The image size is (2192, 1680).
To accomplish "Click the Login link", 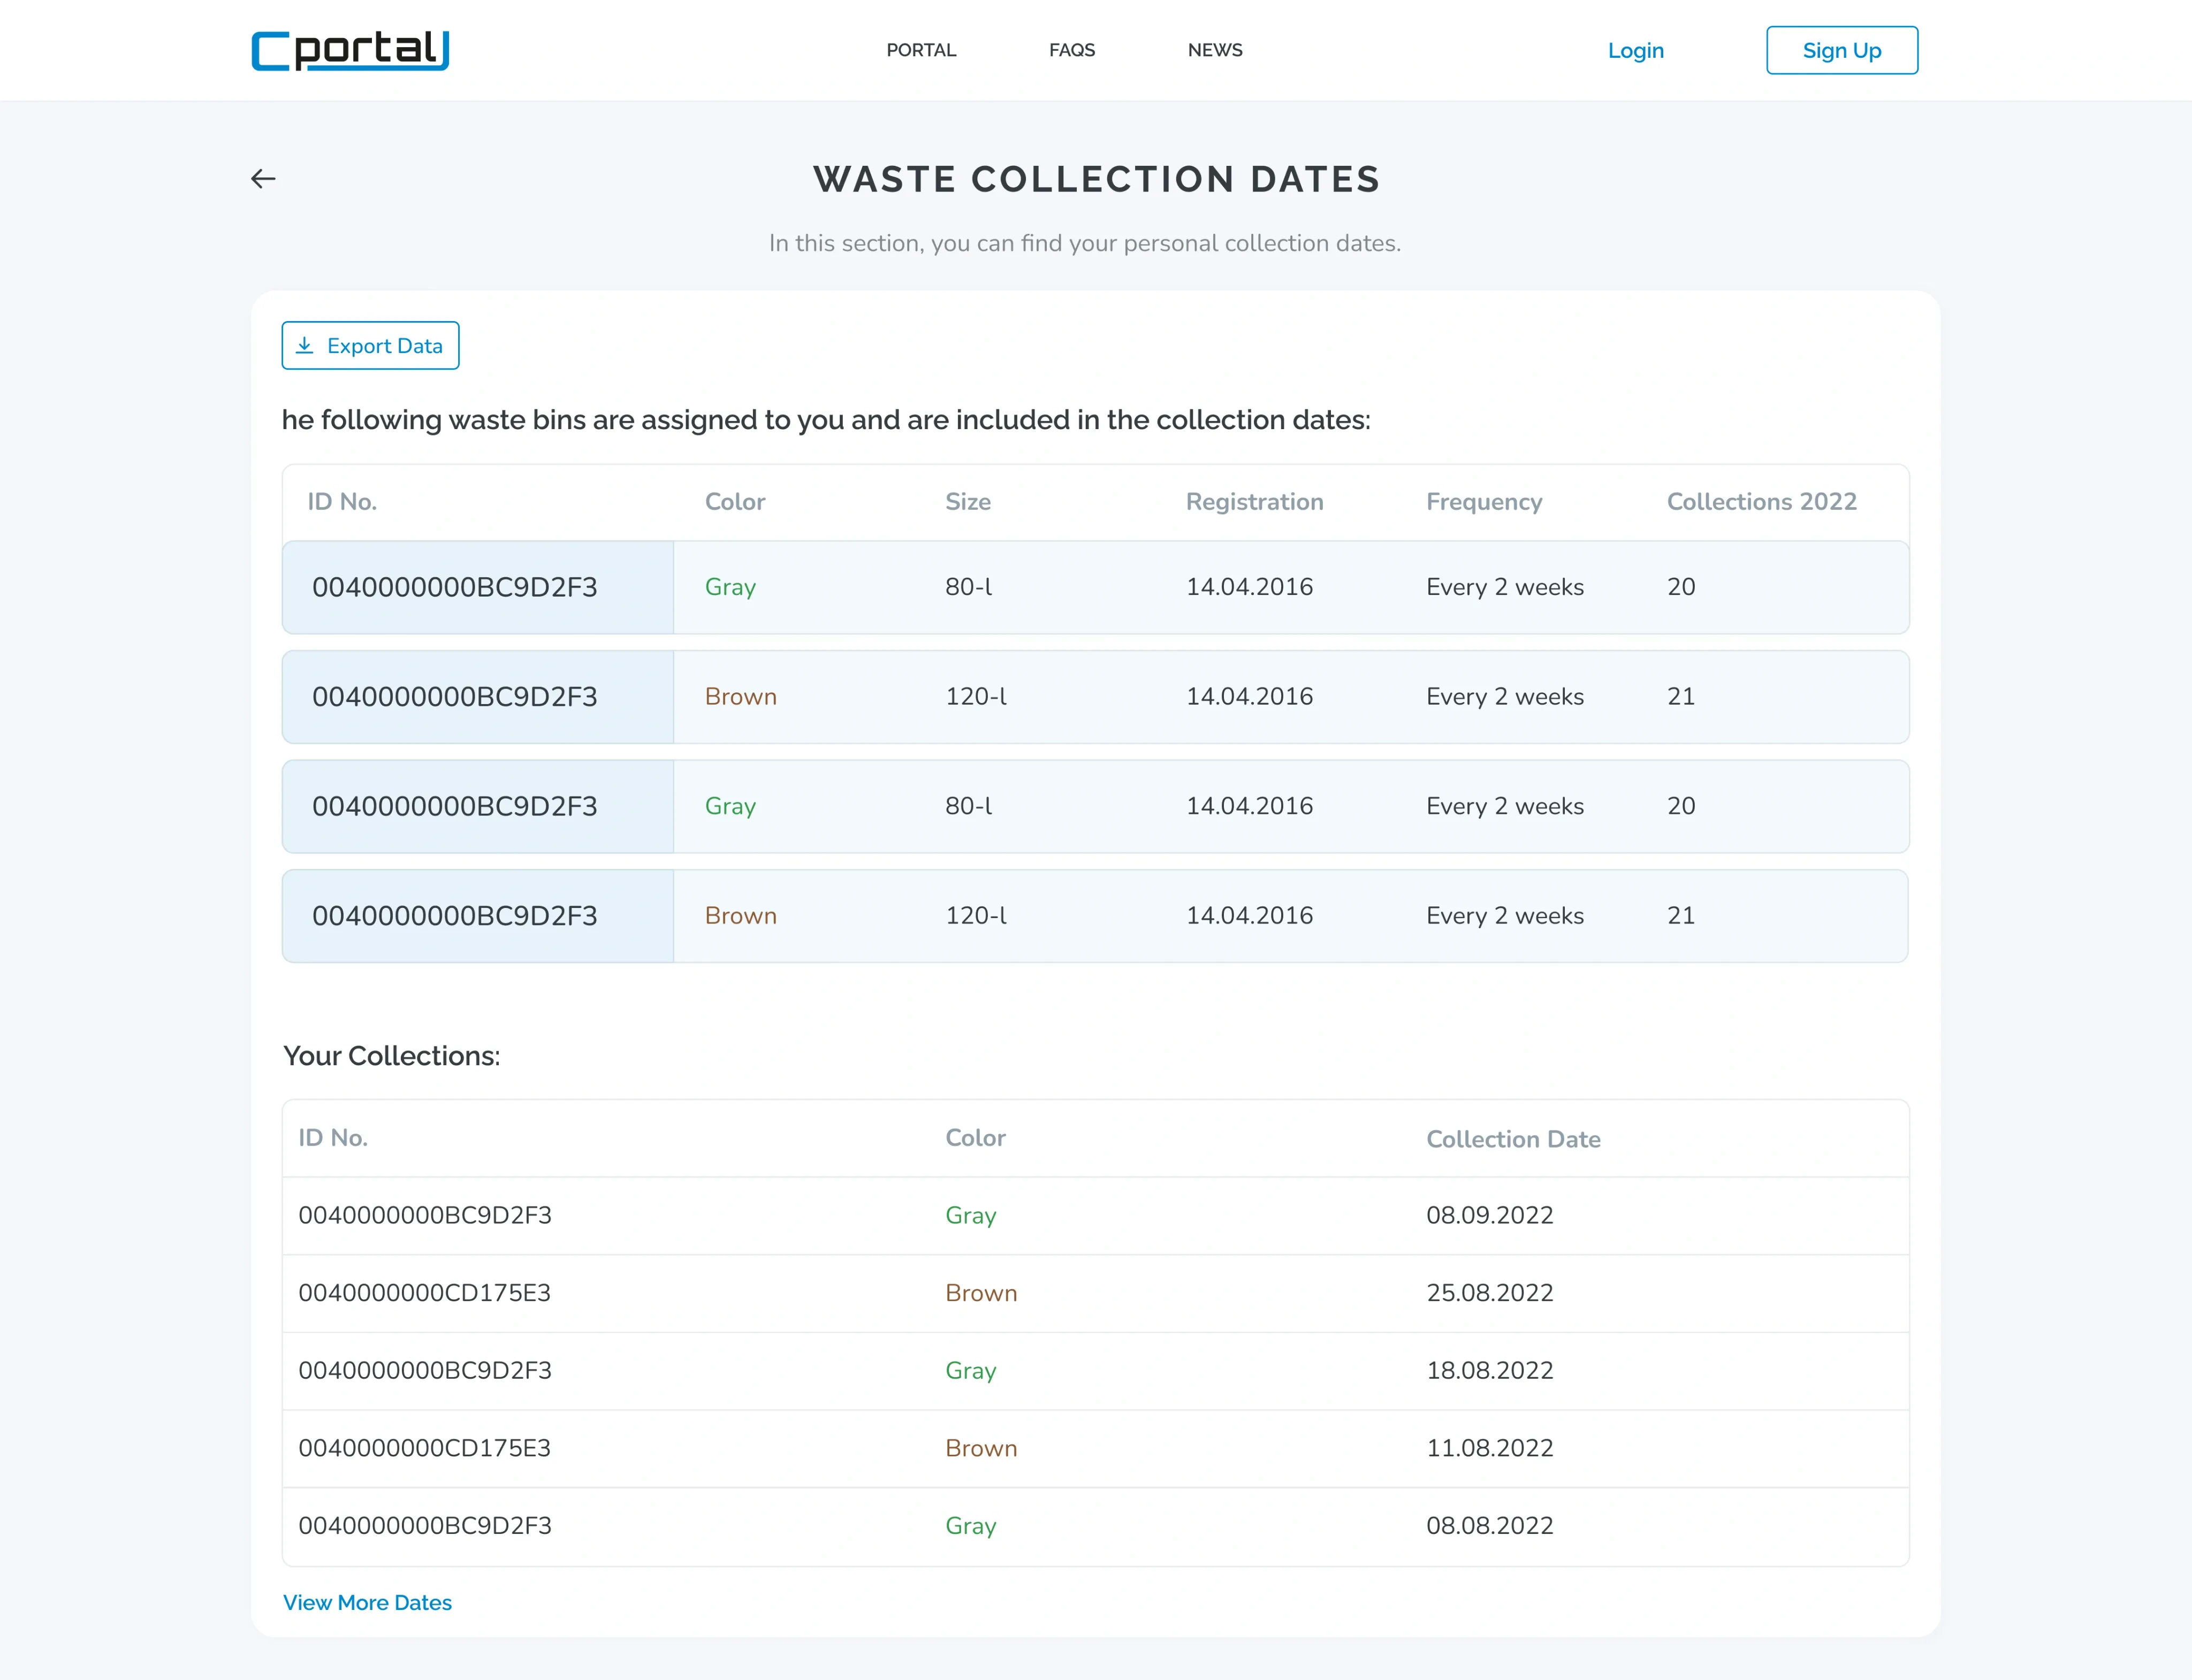I will [1635, 50].
